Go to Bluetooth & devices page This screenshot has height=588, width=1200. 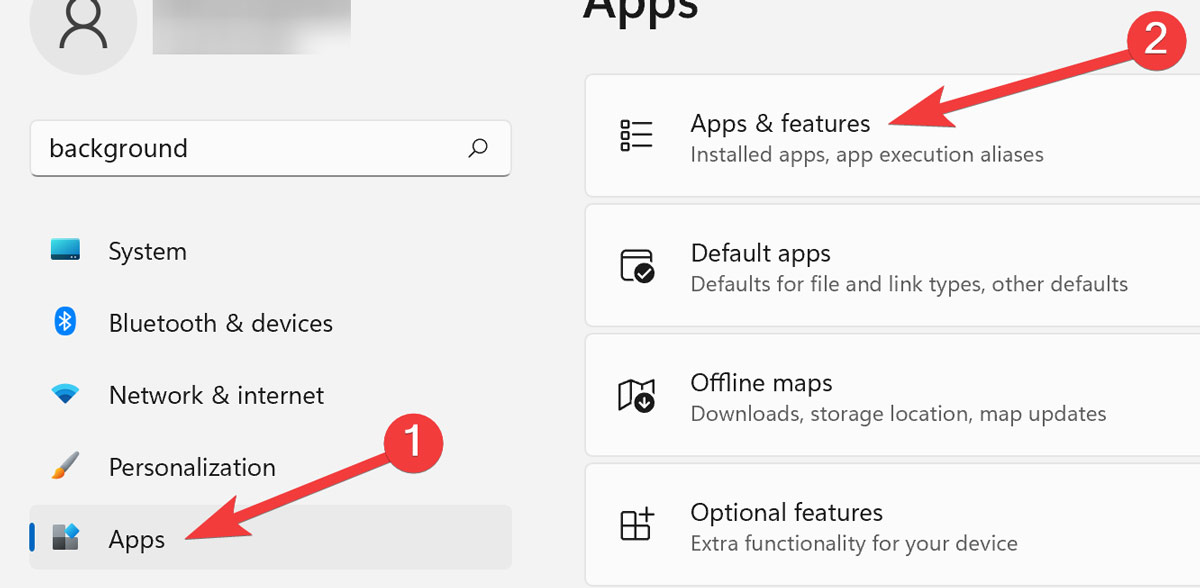[x=220, y=322]
